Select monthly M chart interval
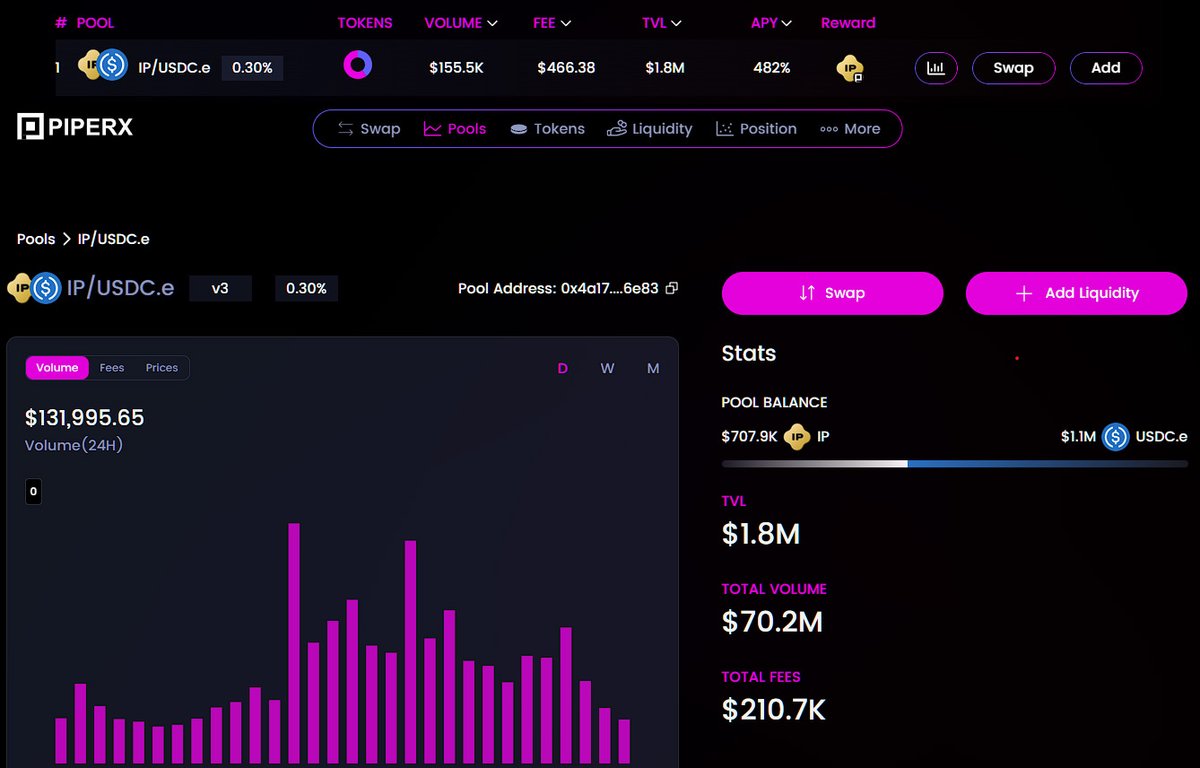The image size is (1200, 768). (x=653, y=368)
